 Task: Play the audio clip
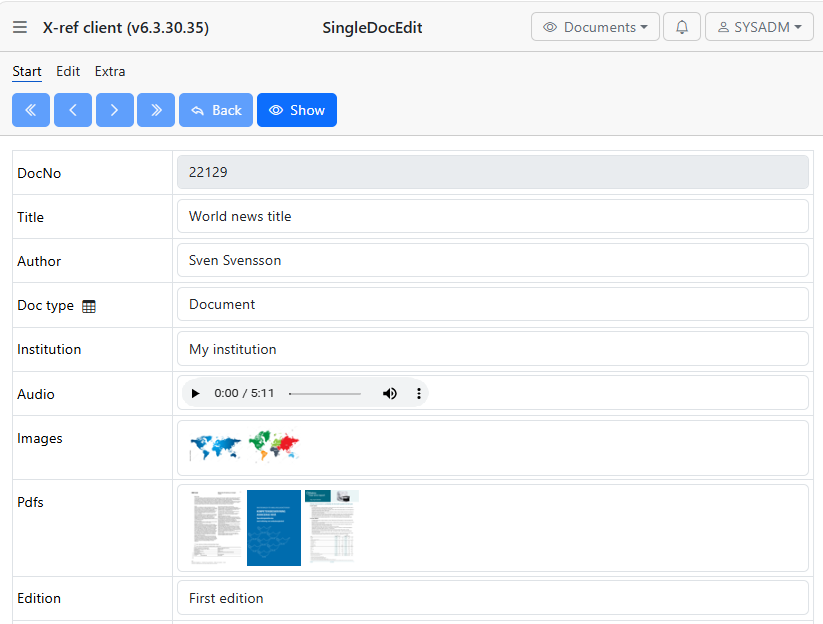[x=196, y=393]
